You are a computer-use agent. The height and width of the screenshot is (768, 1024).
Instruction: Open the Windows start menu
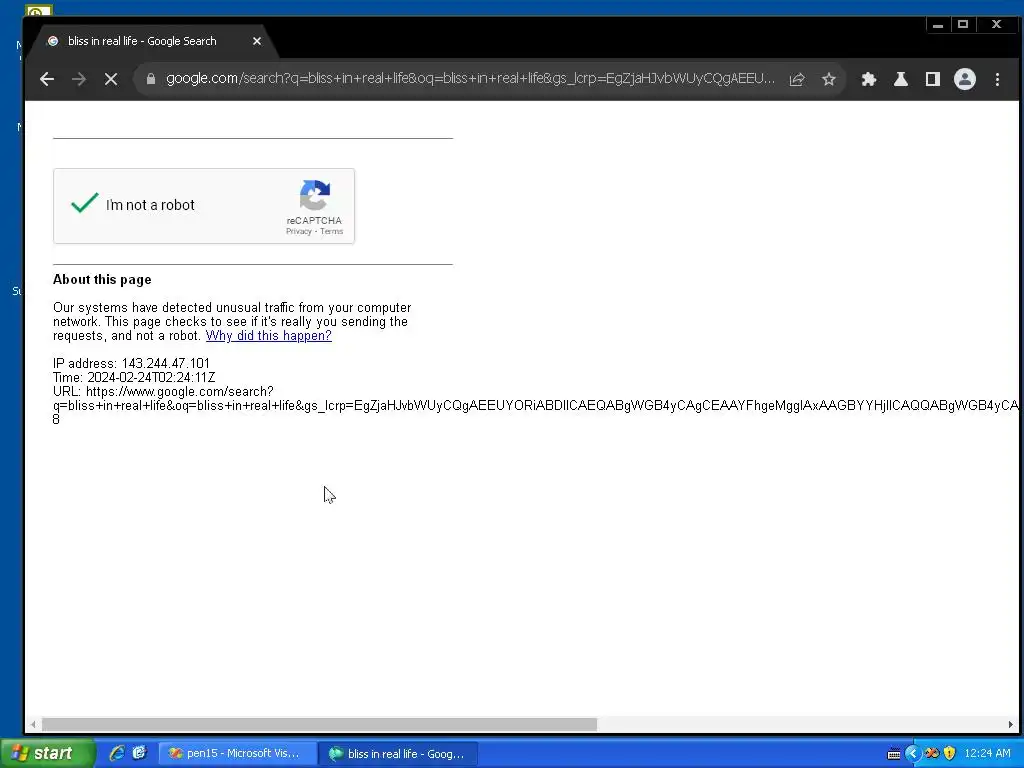[x=46, y=754]
